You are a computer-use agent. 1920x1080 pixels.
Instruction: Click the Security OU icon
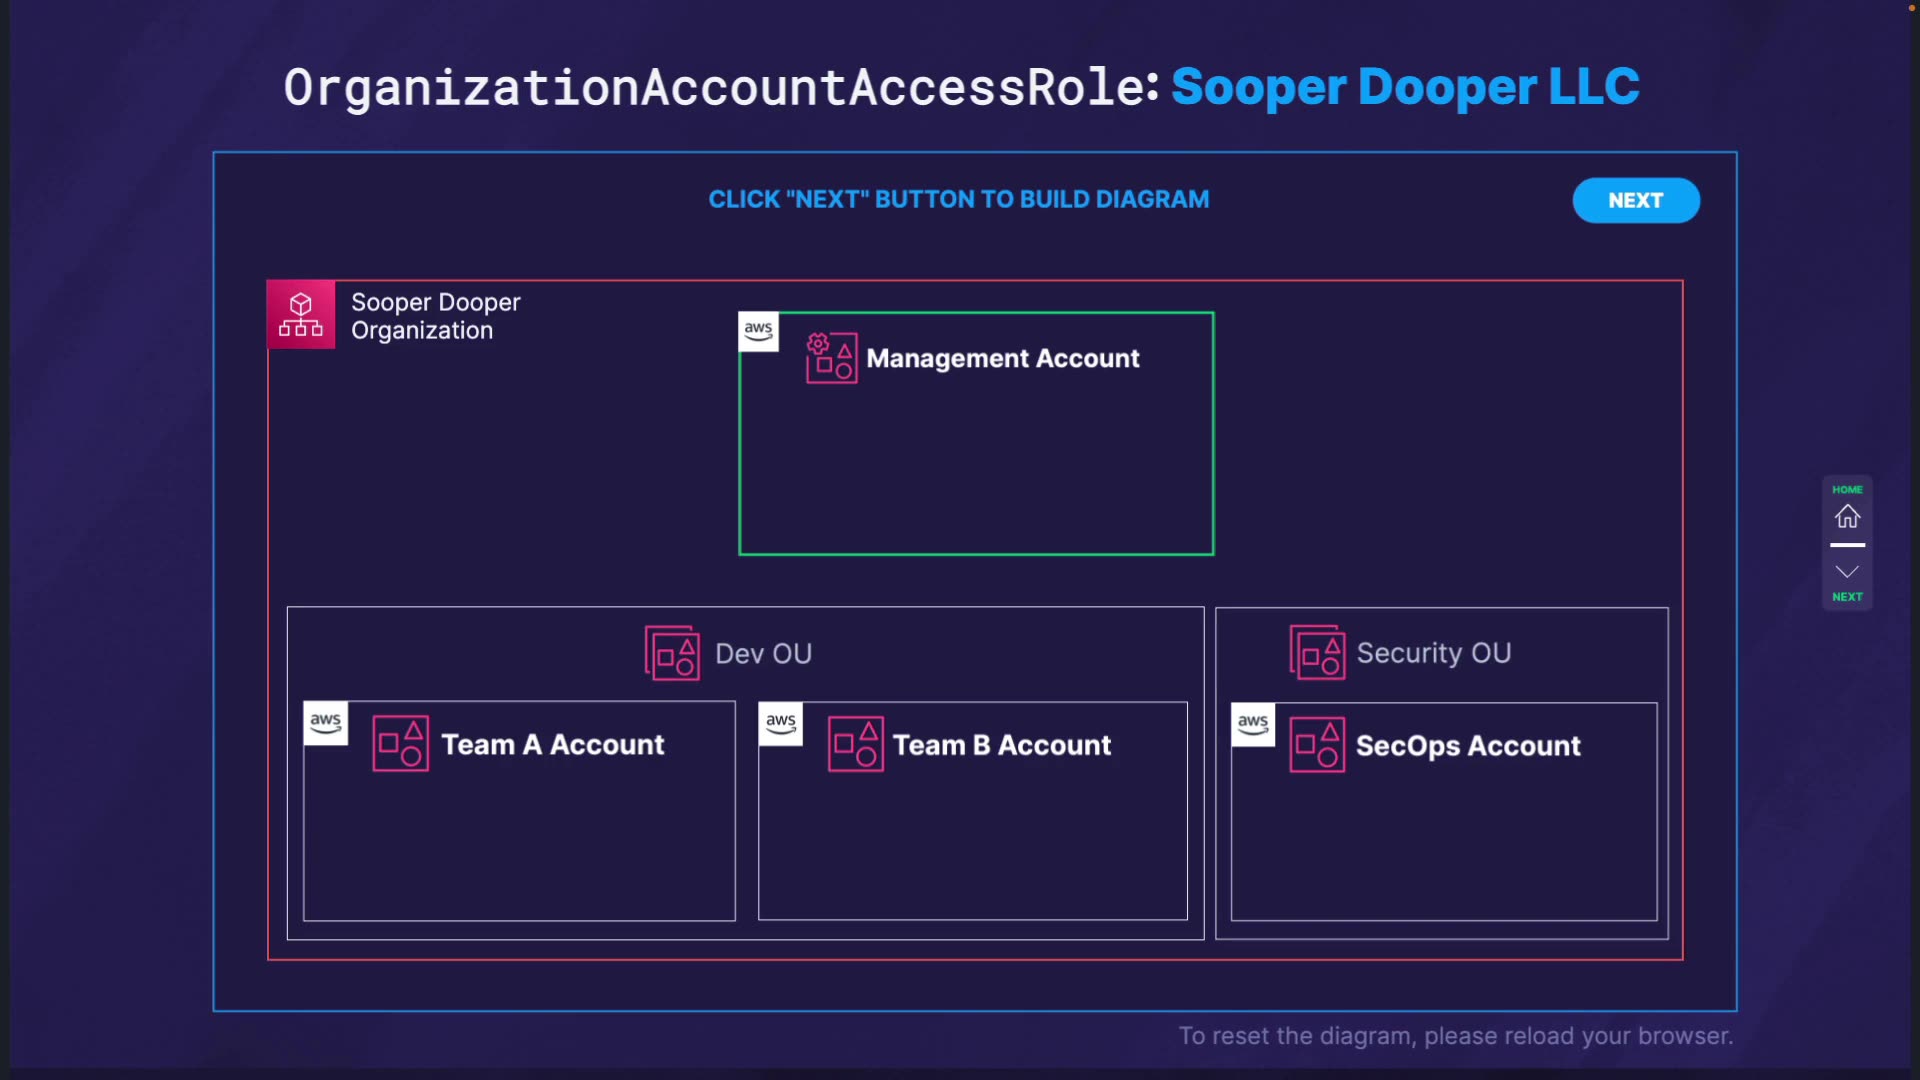pyautogui.click(x=1317, y=652)
